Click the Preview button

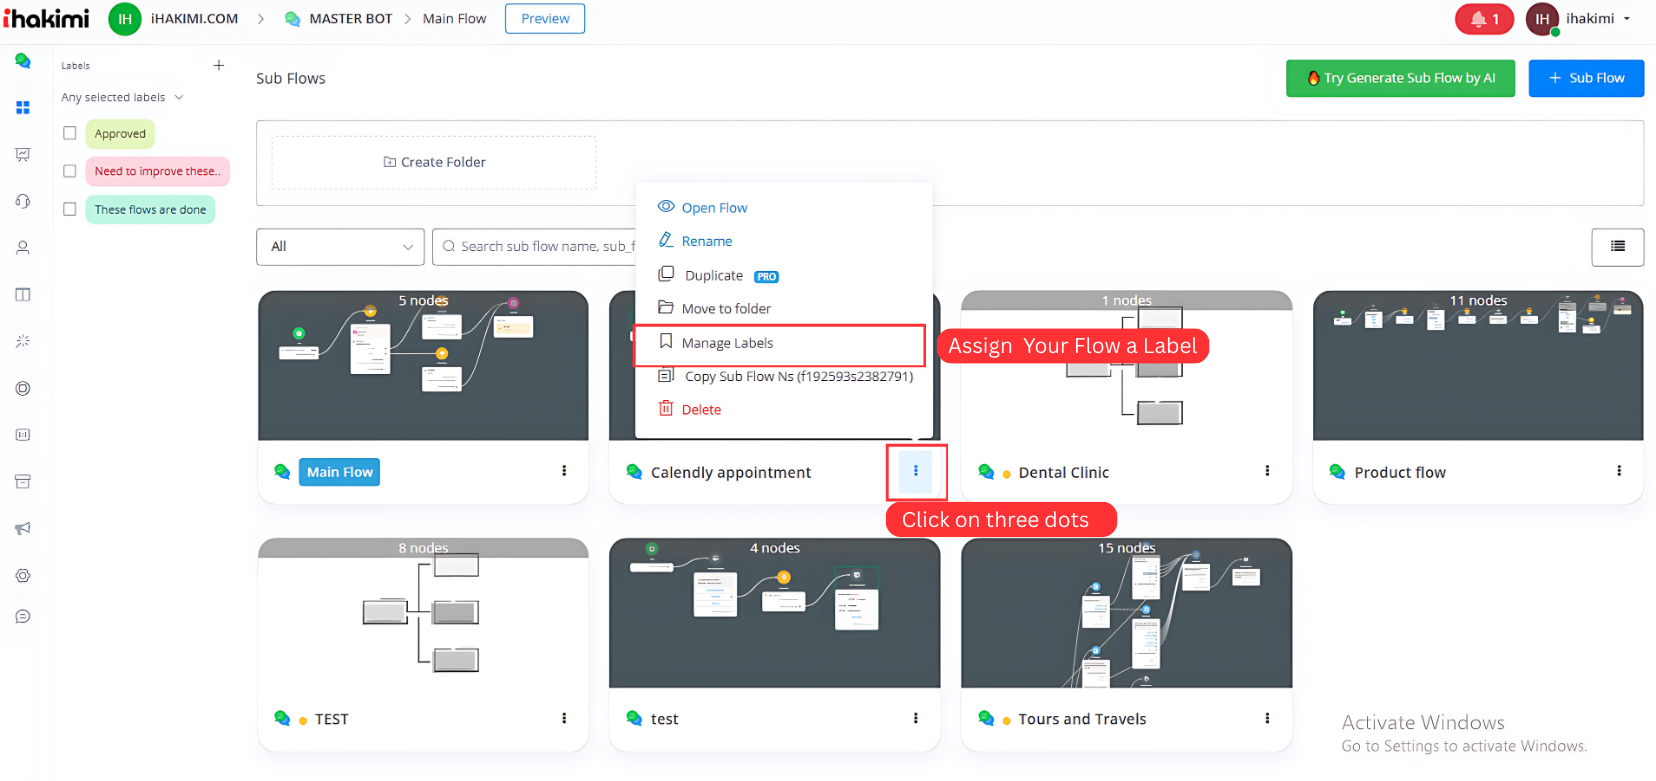pos(545,19)
